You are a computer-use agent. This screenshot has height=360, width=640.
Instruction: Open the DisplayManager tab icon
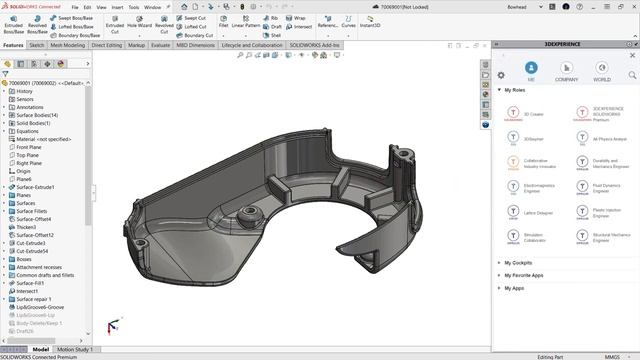(61, 64)
